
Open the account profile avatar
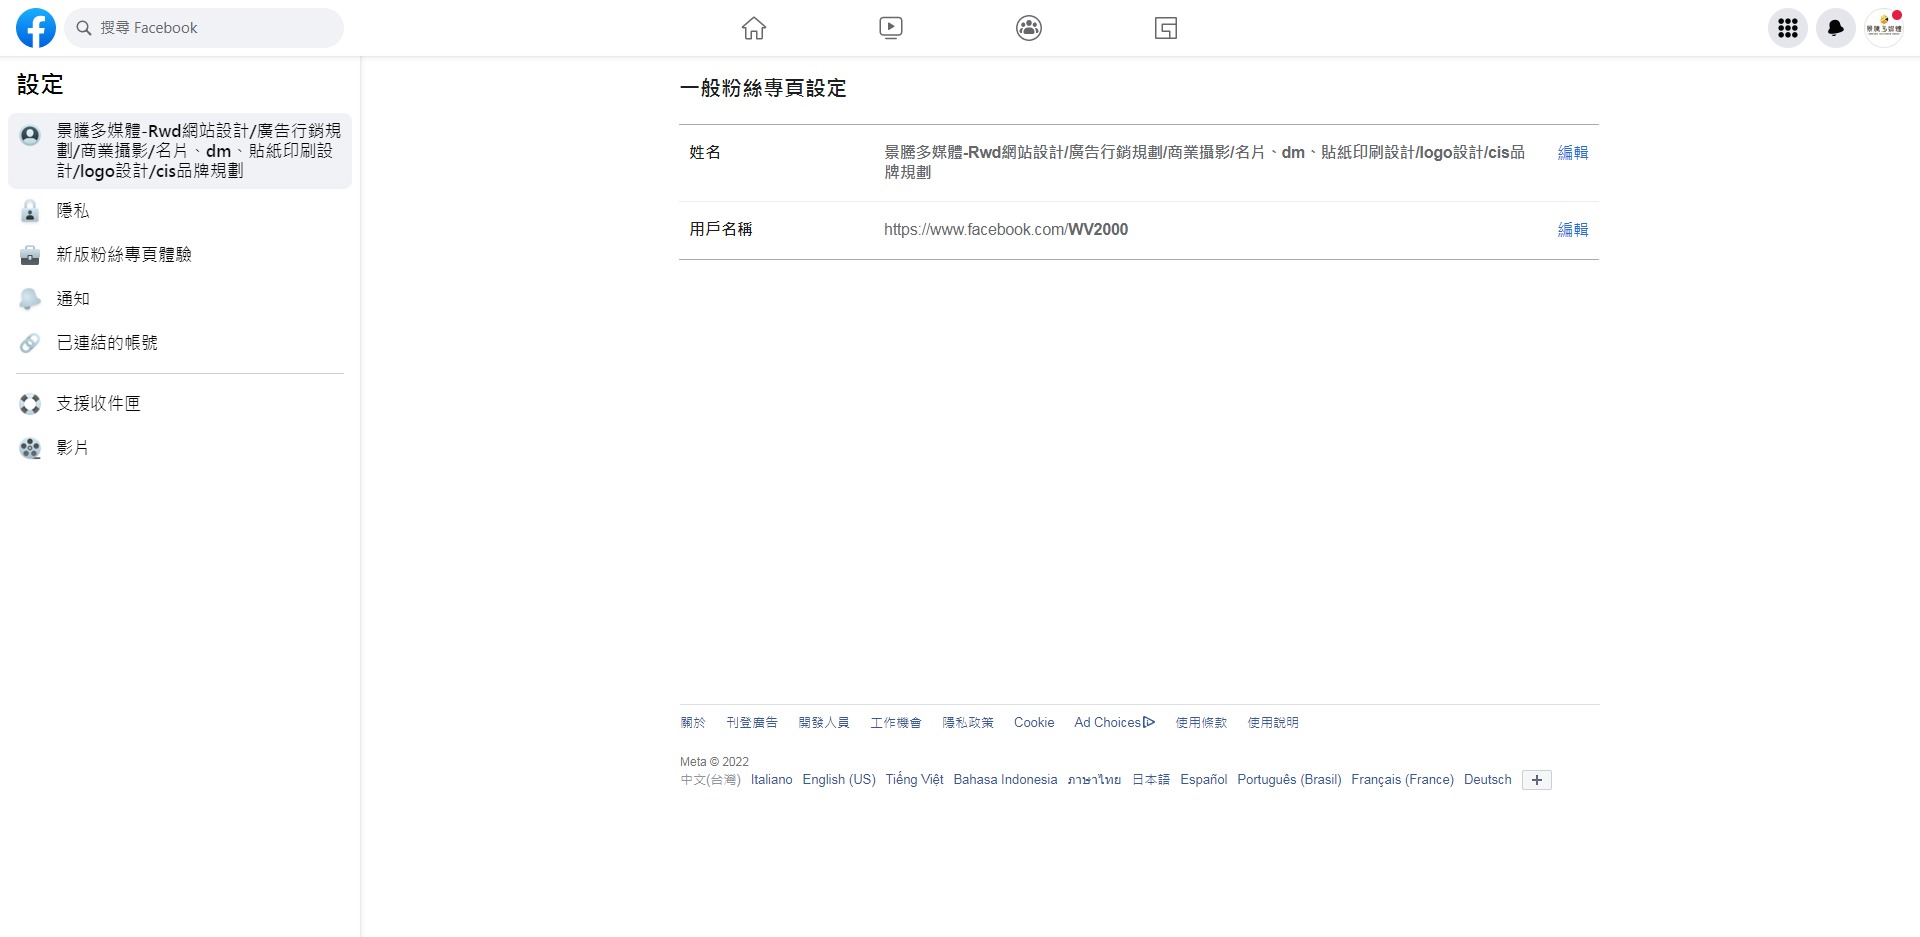1884,28
